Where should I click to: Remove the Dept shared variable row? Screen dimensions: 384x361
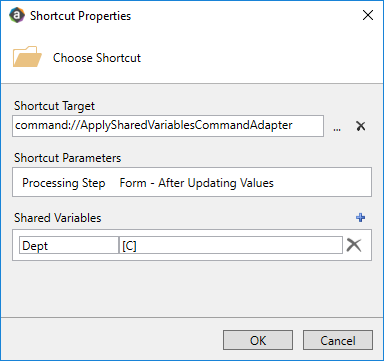coord(354,245)
